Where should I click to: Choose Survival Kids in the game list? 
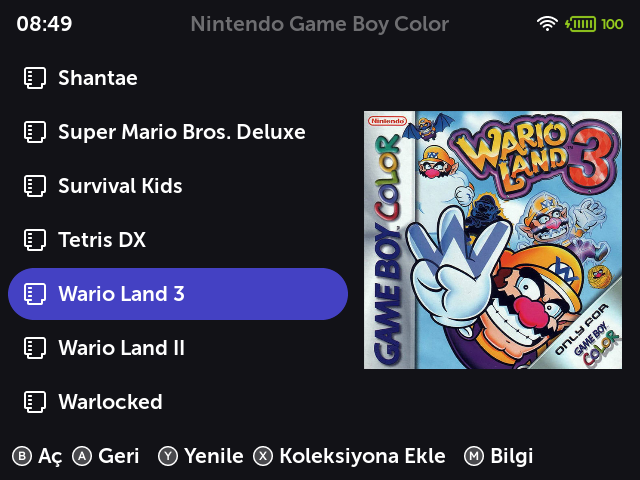pyautogui.click(x=178, y=186)
